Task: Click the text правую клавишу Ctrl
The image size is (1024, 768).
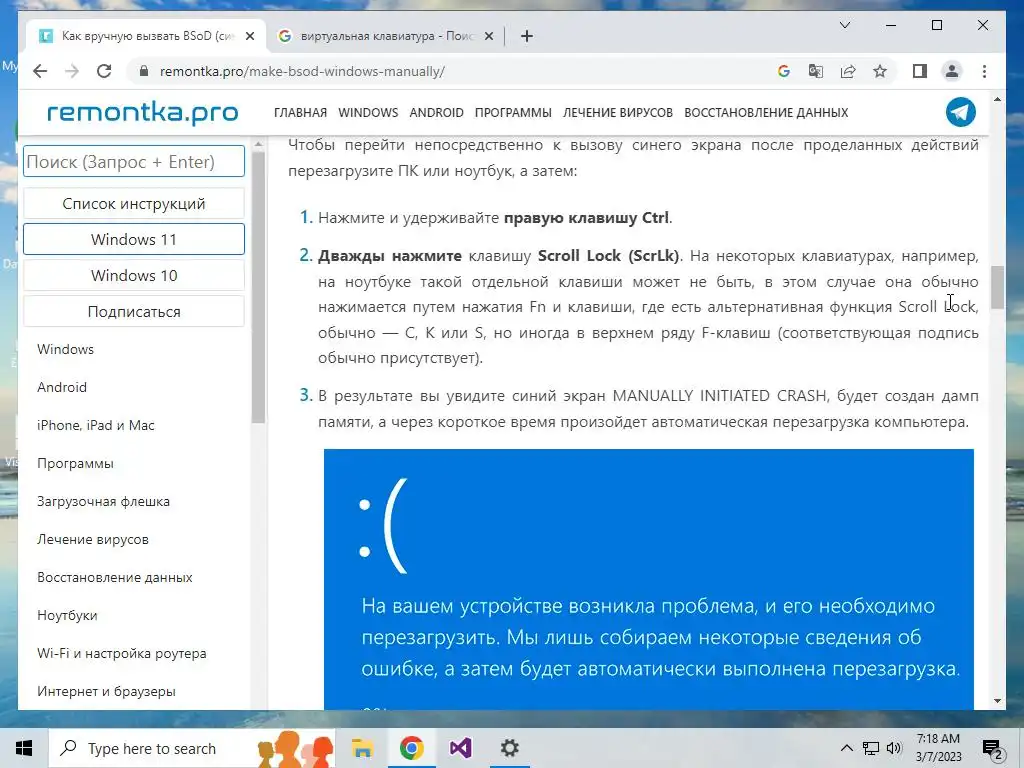Action: click(x=586, y=217)
